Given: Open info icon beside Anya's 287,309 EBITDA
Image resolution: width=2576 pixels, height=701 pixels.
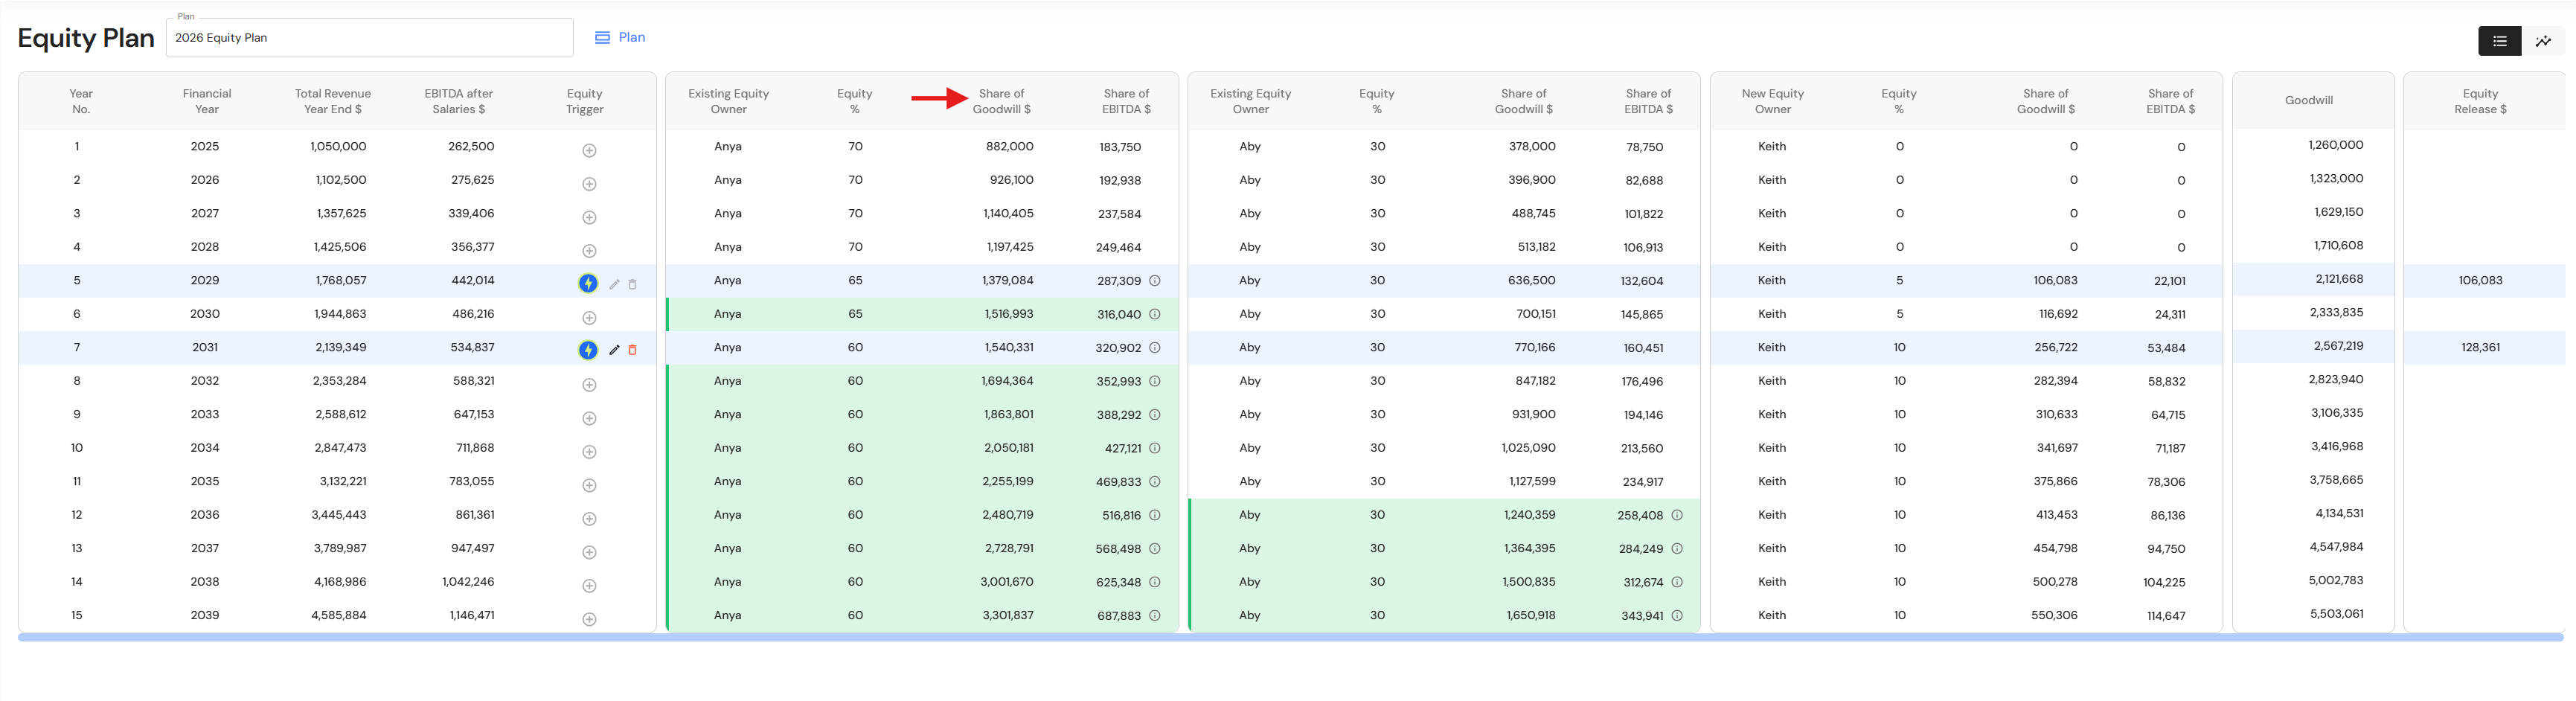Looking at the screenshot, I should 1154,281.
